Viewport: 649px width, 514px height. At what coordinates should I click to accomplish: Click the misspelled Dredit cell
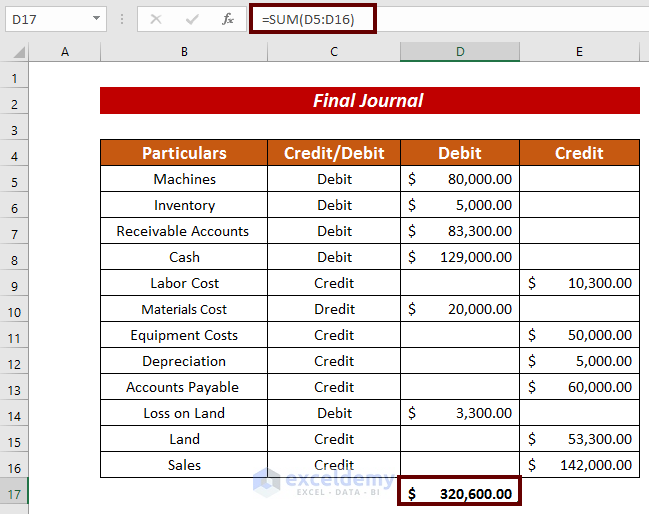pos(334,309)
